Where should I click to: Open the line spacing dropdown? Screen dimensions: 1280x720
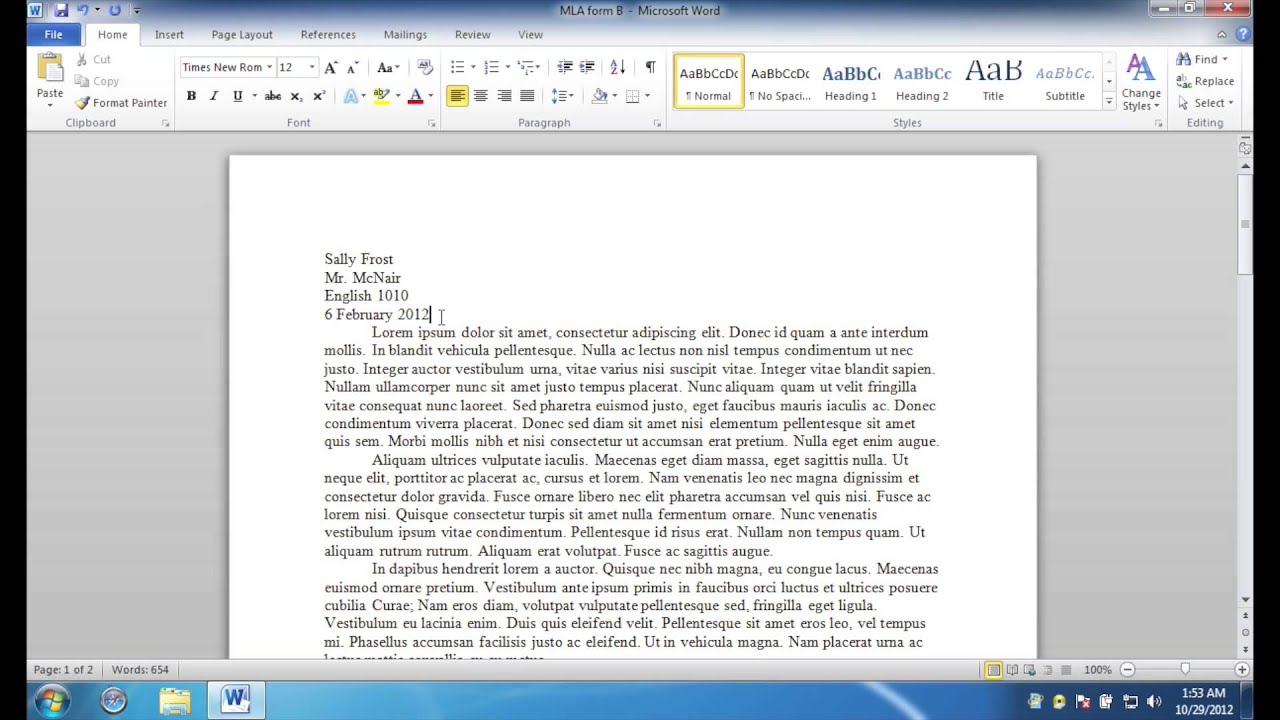click(563, 96)
